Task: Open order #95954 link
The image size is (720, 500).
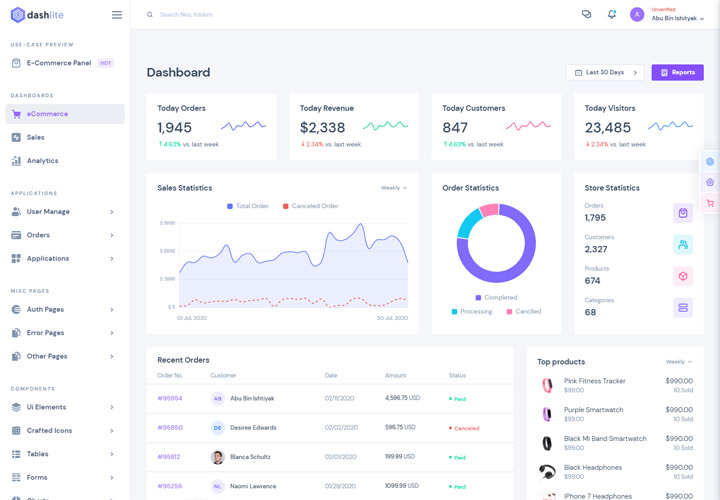Action: pos(169,398)
